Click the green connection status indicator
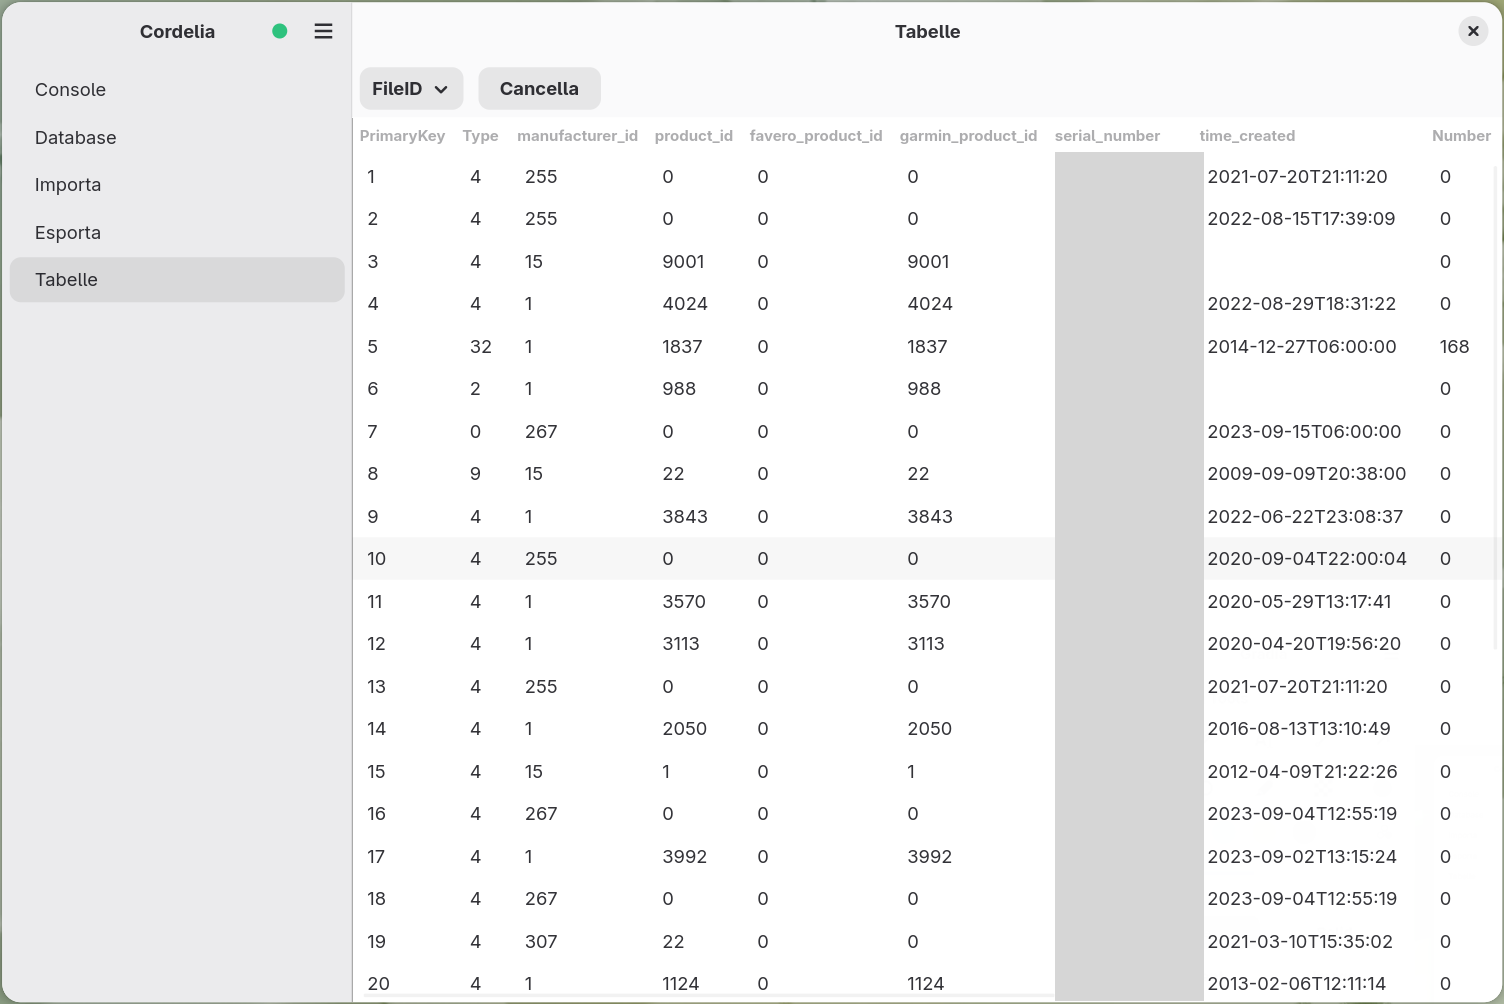 coord(280,31)
